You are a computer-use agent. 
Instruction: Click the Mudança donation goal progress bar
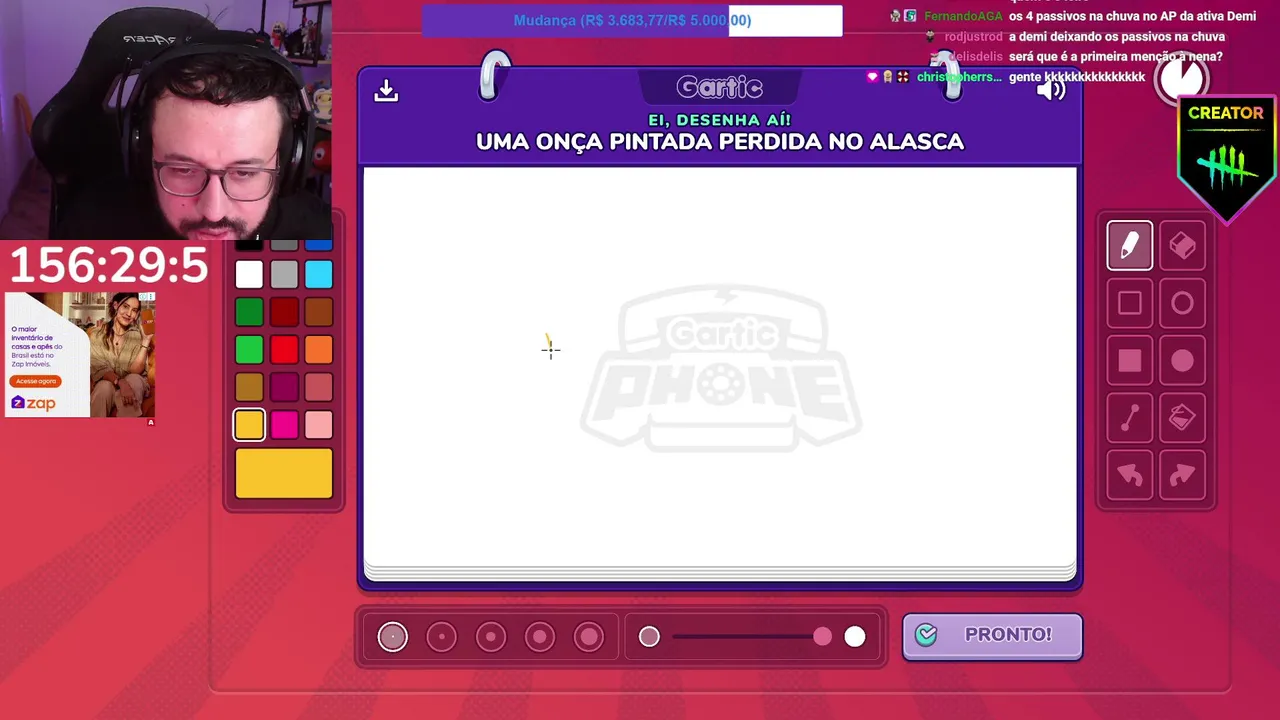click(x=632, y=20)
